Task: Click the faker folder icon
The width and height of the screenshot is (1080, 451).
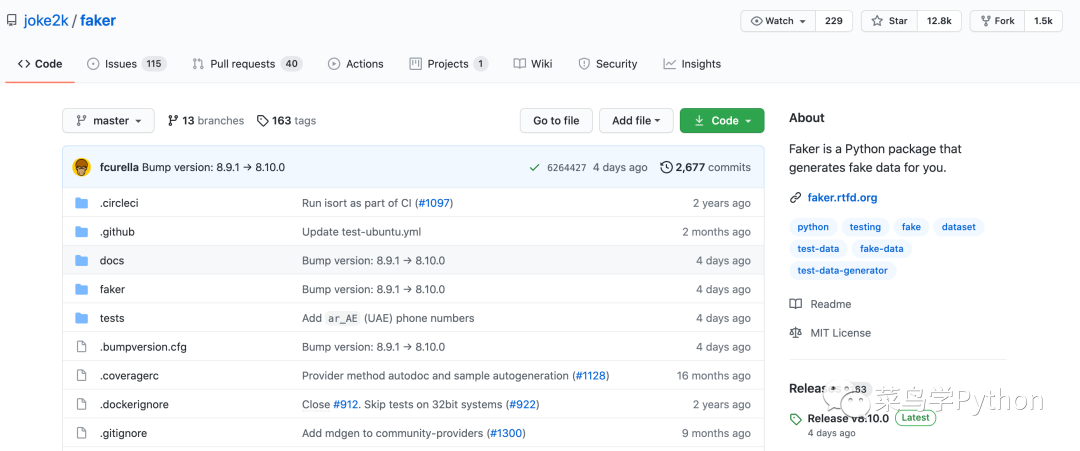Action: pos(82,289)
